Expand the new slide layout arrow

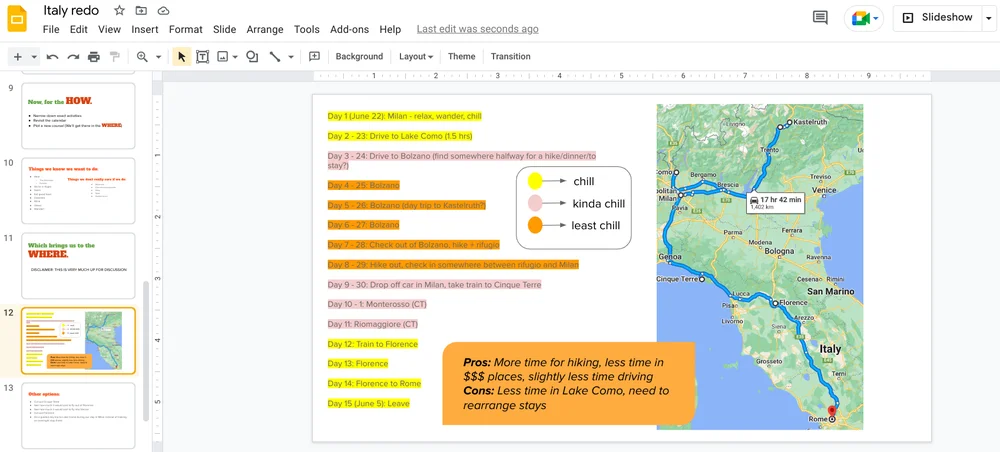[34, 57]
